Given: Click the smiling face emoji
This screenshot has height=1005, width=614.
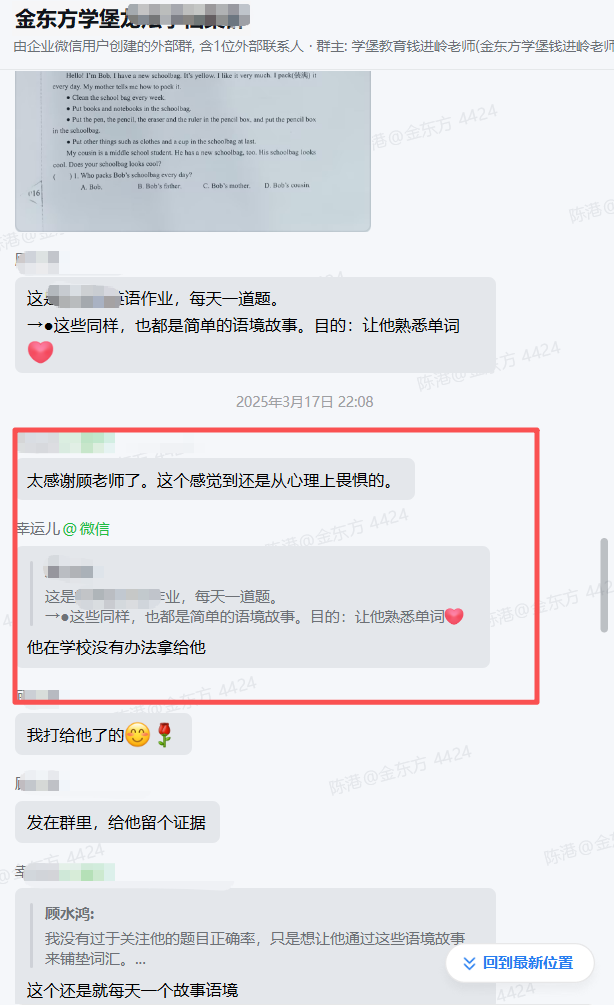Looking at the screenshot, I should pos(137,735).
